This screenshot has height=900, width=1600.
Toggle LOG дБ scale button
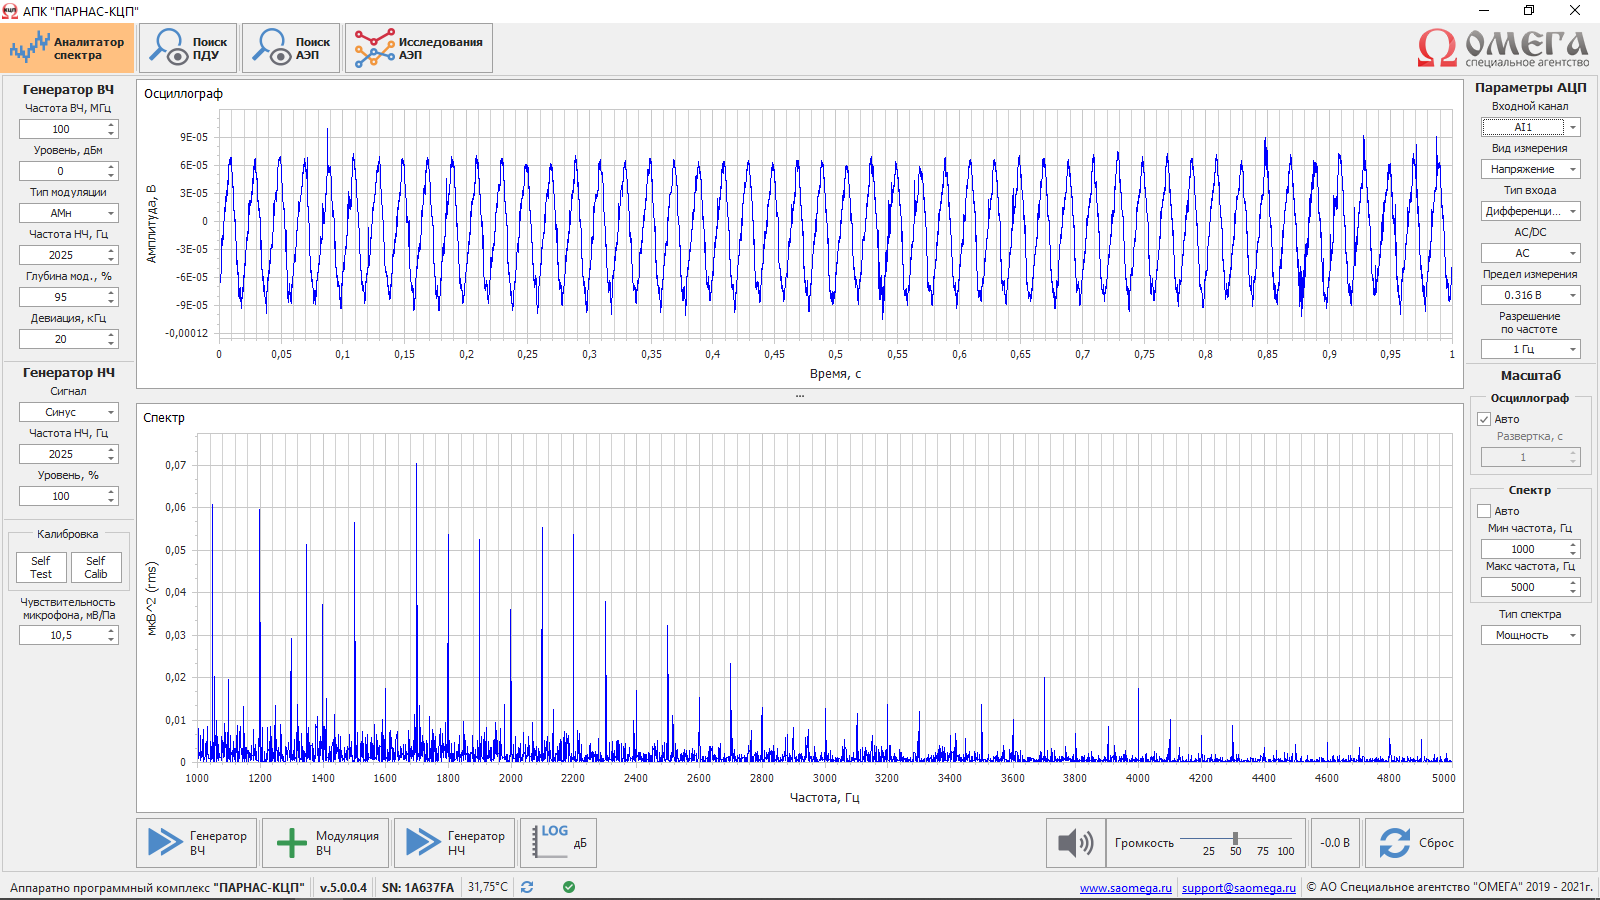(559, 843)
